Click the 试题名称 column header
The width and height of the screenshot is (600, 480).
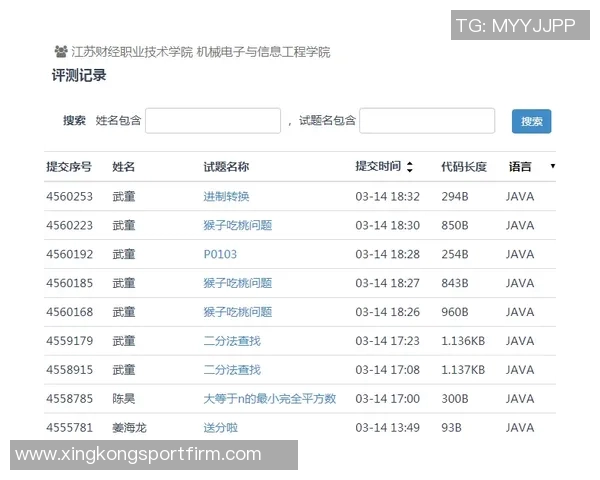[x=226, y=167]
